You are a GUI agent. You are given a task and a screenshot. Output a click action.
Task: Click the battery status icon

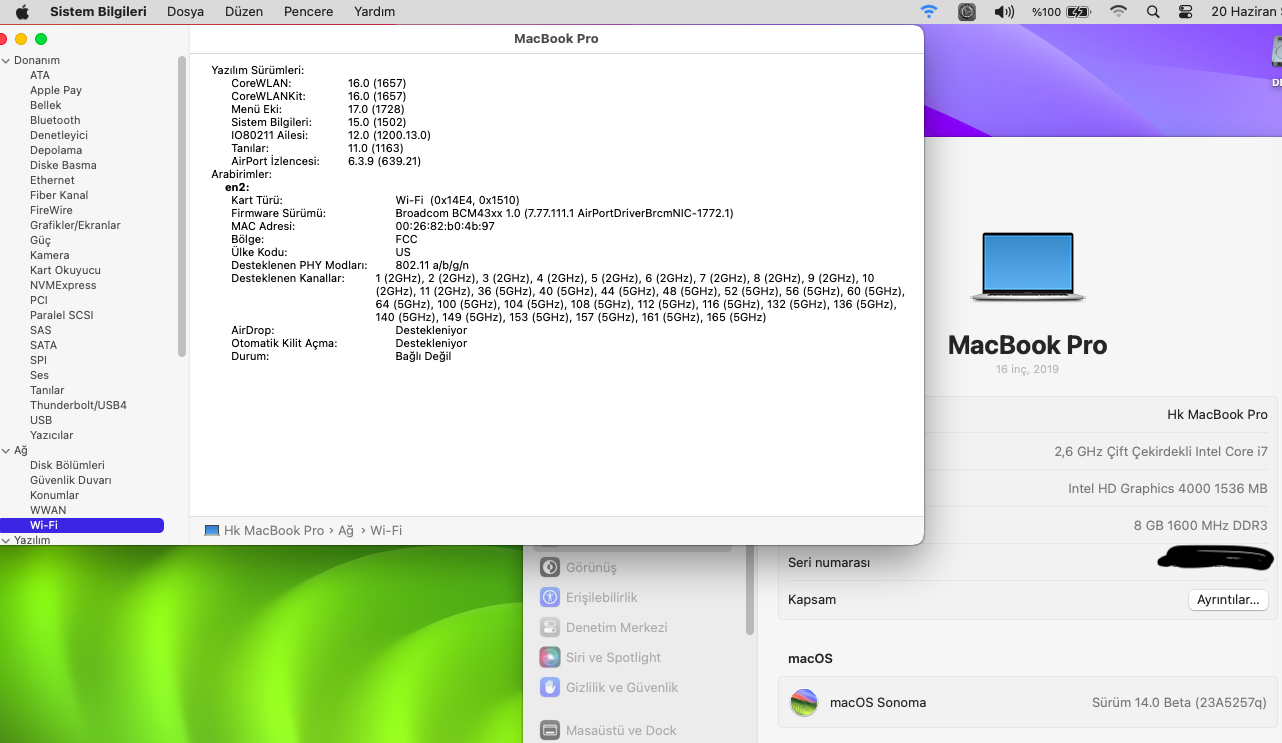(1078, 12)
